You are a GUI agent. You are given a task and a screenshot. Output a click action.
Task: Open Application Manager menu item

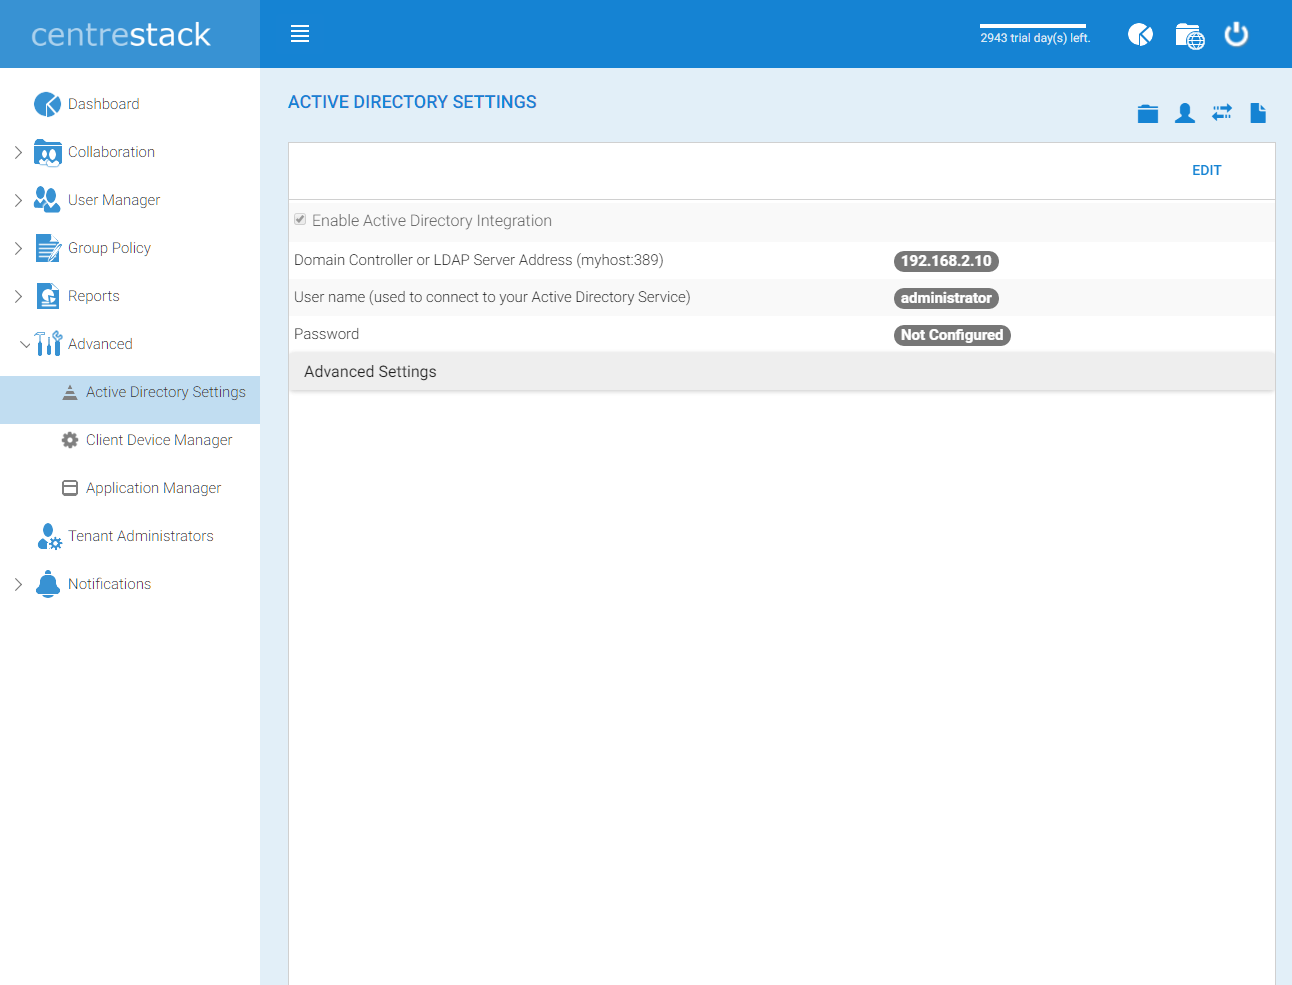click(153, 488)
